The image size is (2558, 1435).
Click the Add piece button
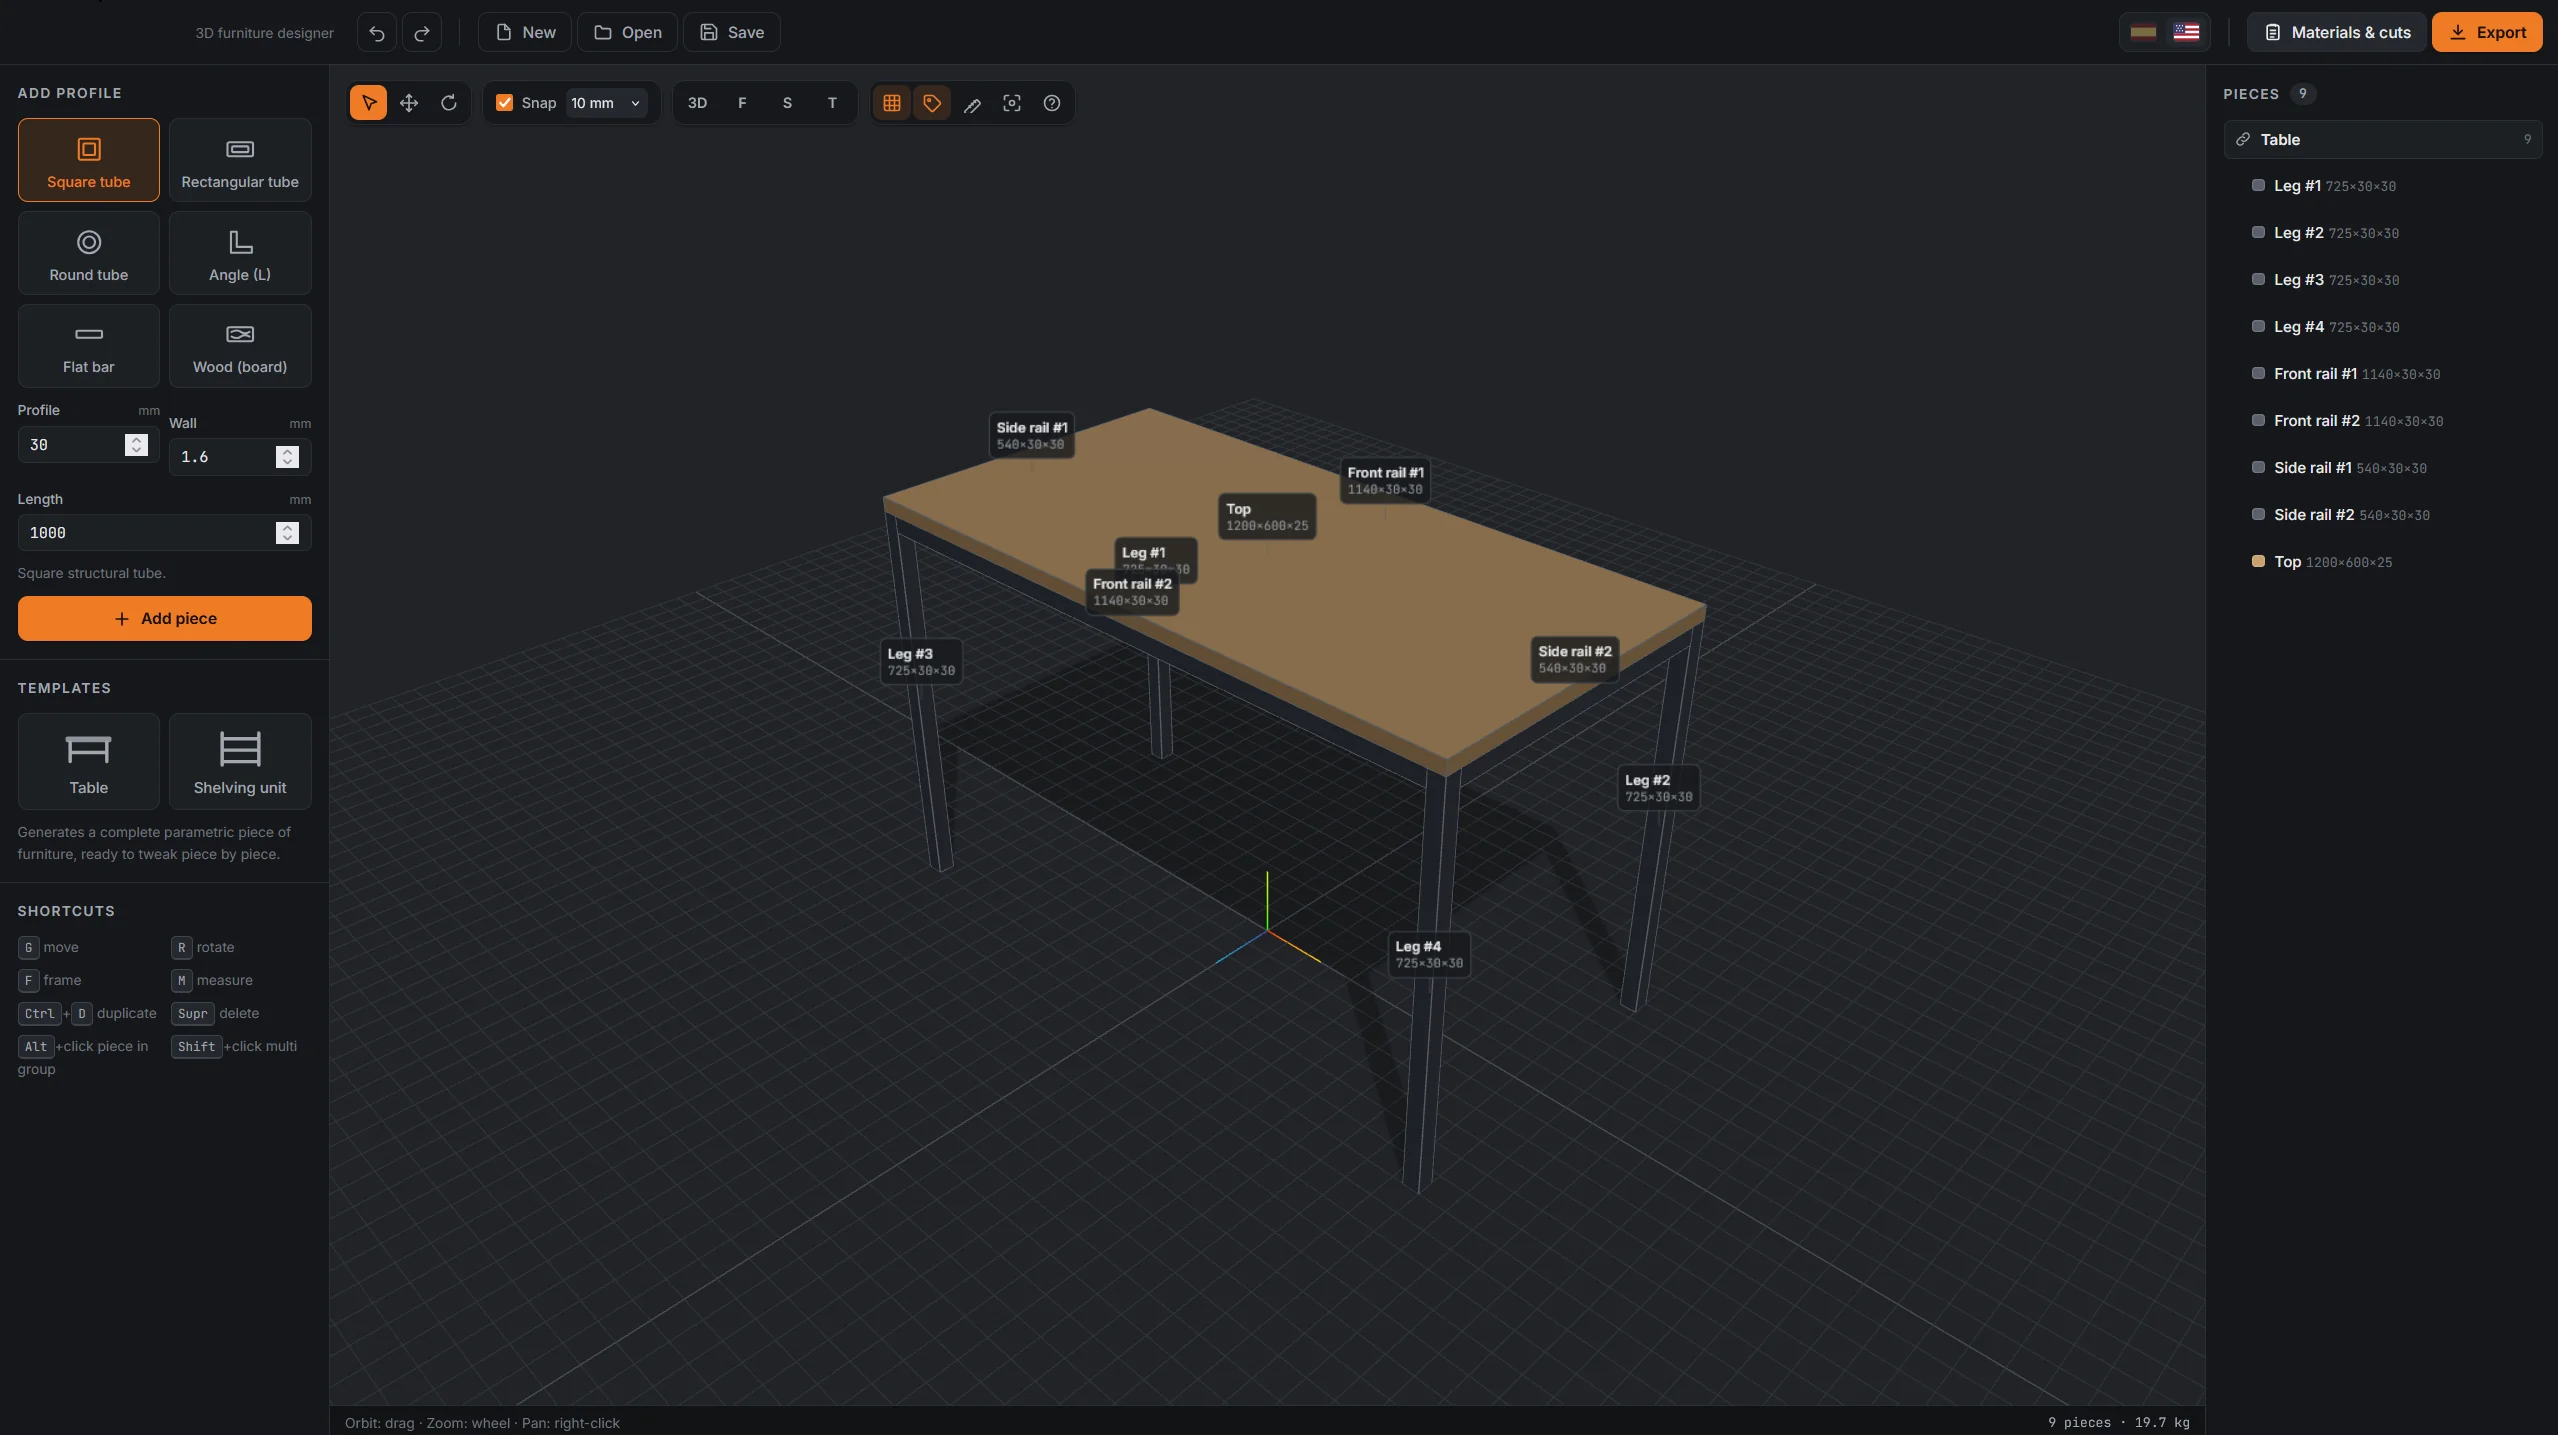tap(165, 619)
